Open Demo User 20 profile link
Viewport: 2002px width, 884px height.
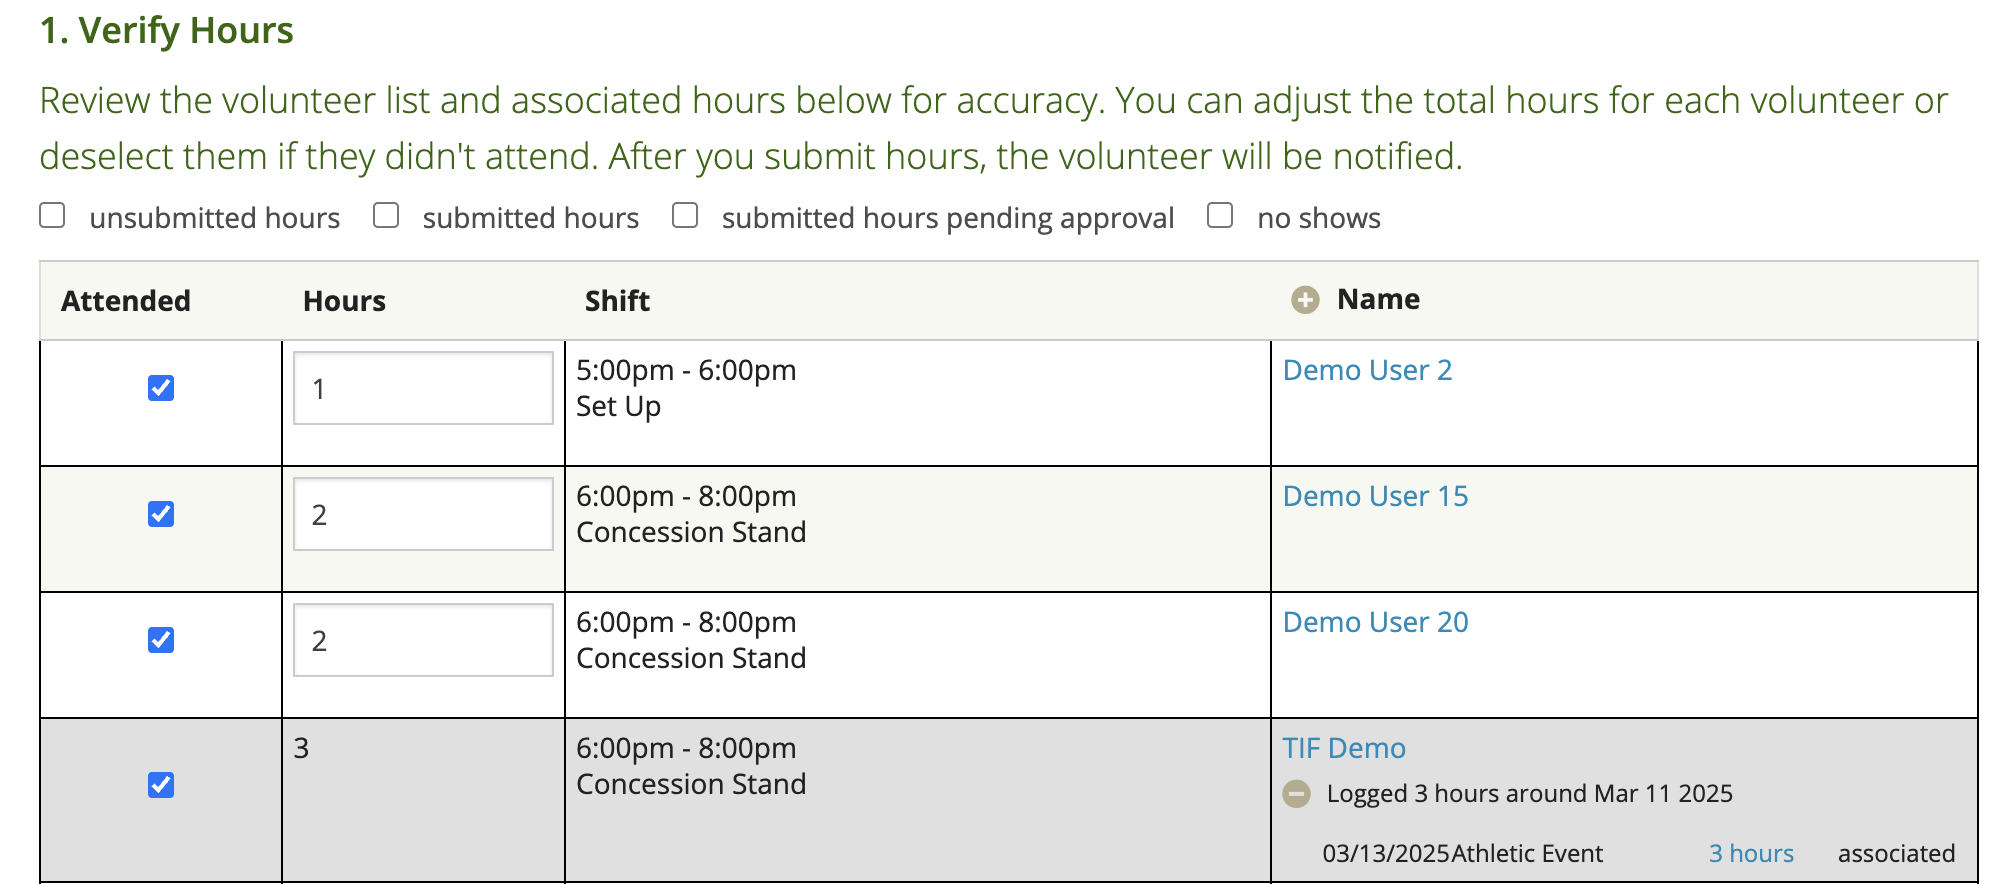tap(1375, 623)
